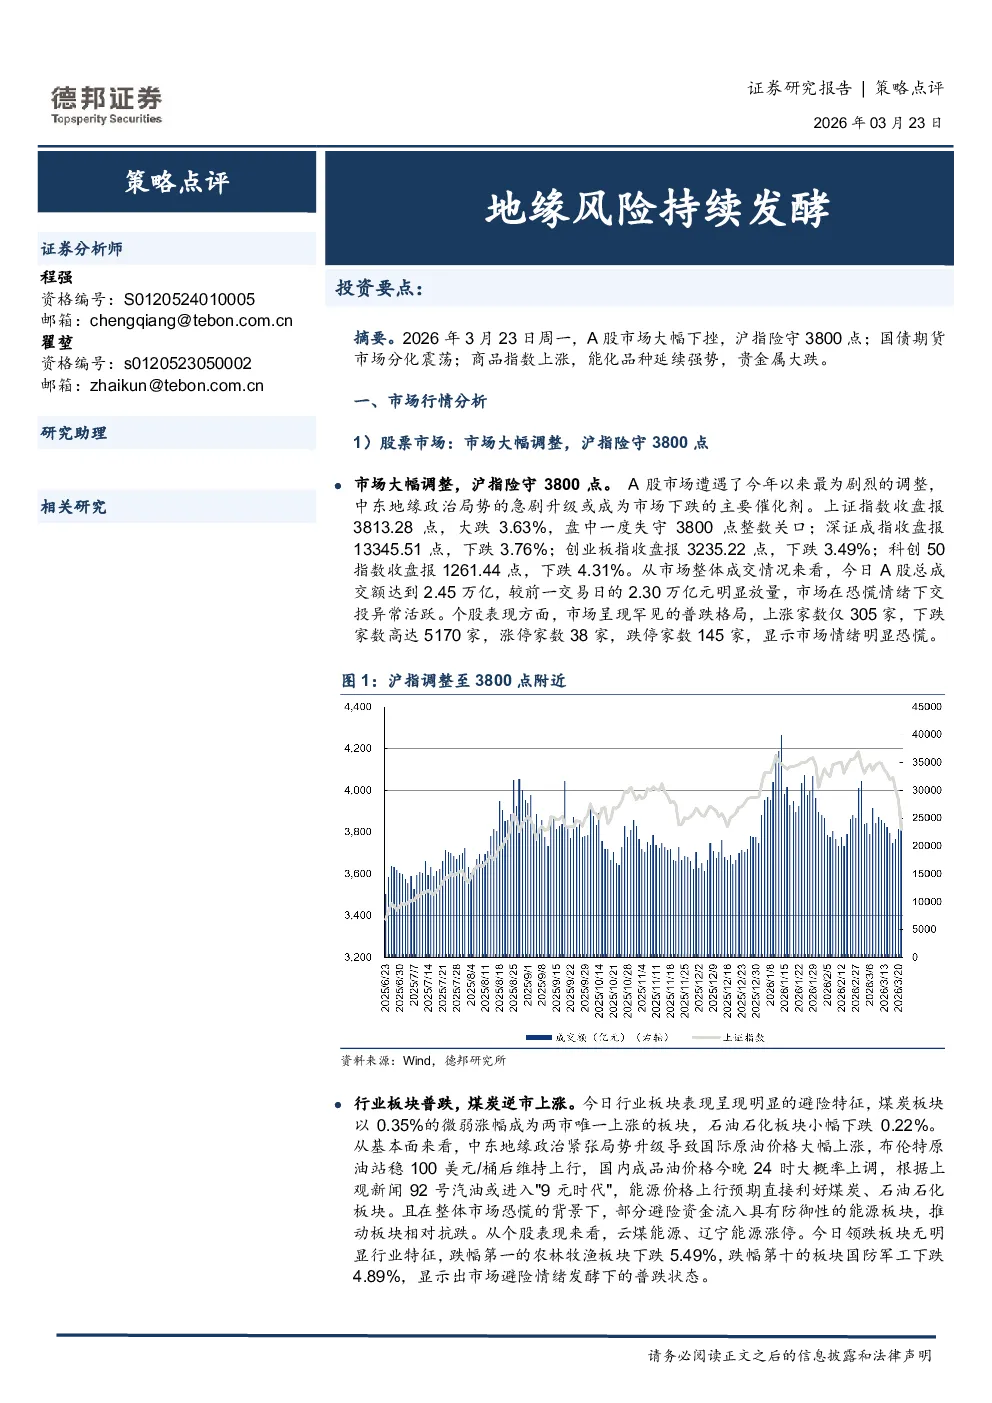Viewport: 992px width, 1403px height.
Task: Click qualification number S0120524010005
Action: coord(189,299)
